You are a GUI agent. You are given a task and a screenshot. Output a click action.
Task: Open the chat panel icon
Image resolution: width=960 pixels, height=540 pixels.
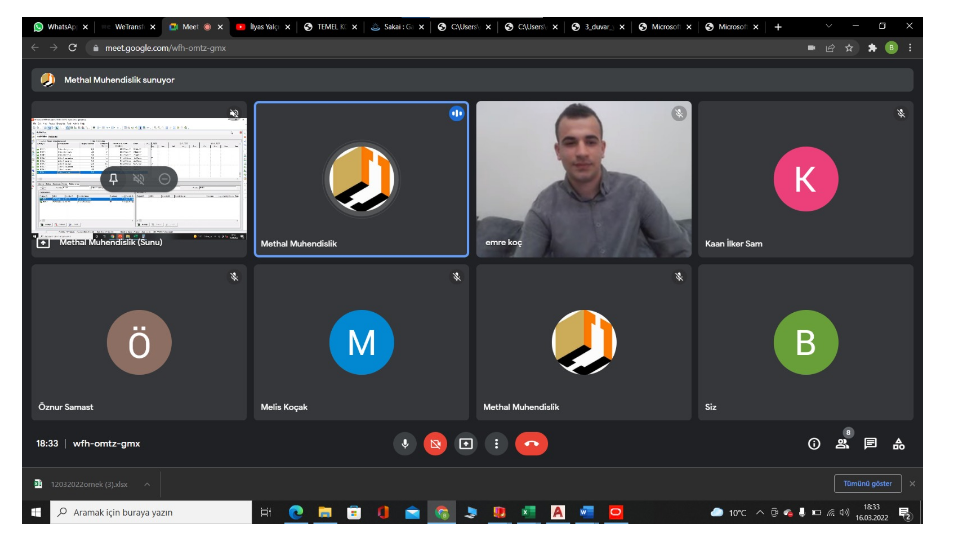[x=871, y=444]
